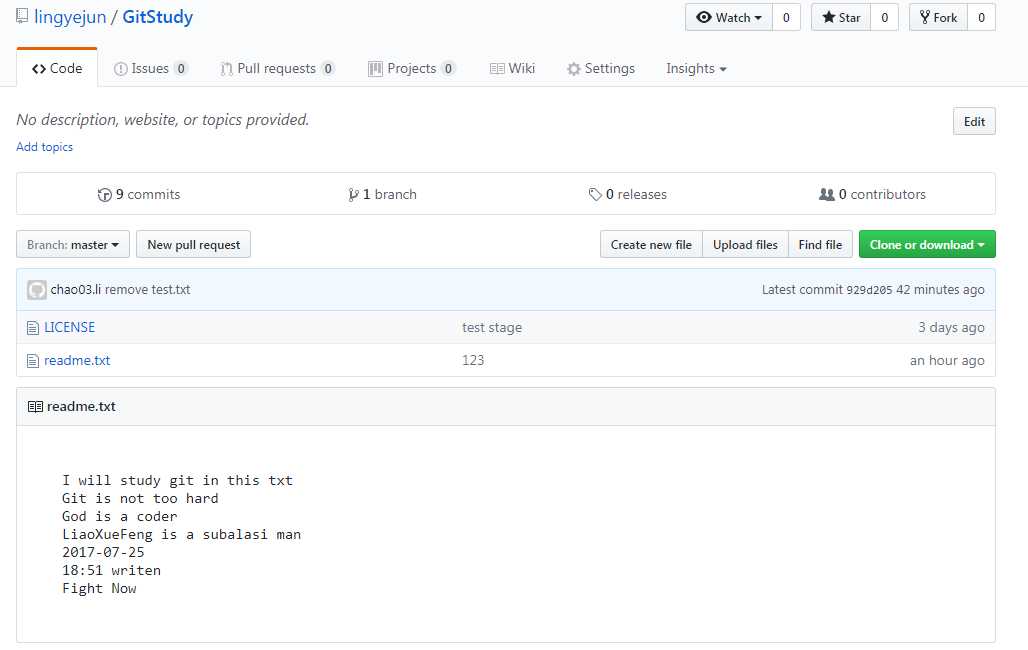This screenshot has width=1028, height=650.
Task: Click Find file button
Action: (820, 245)
